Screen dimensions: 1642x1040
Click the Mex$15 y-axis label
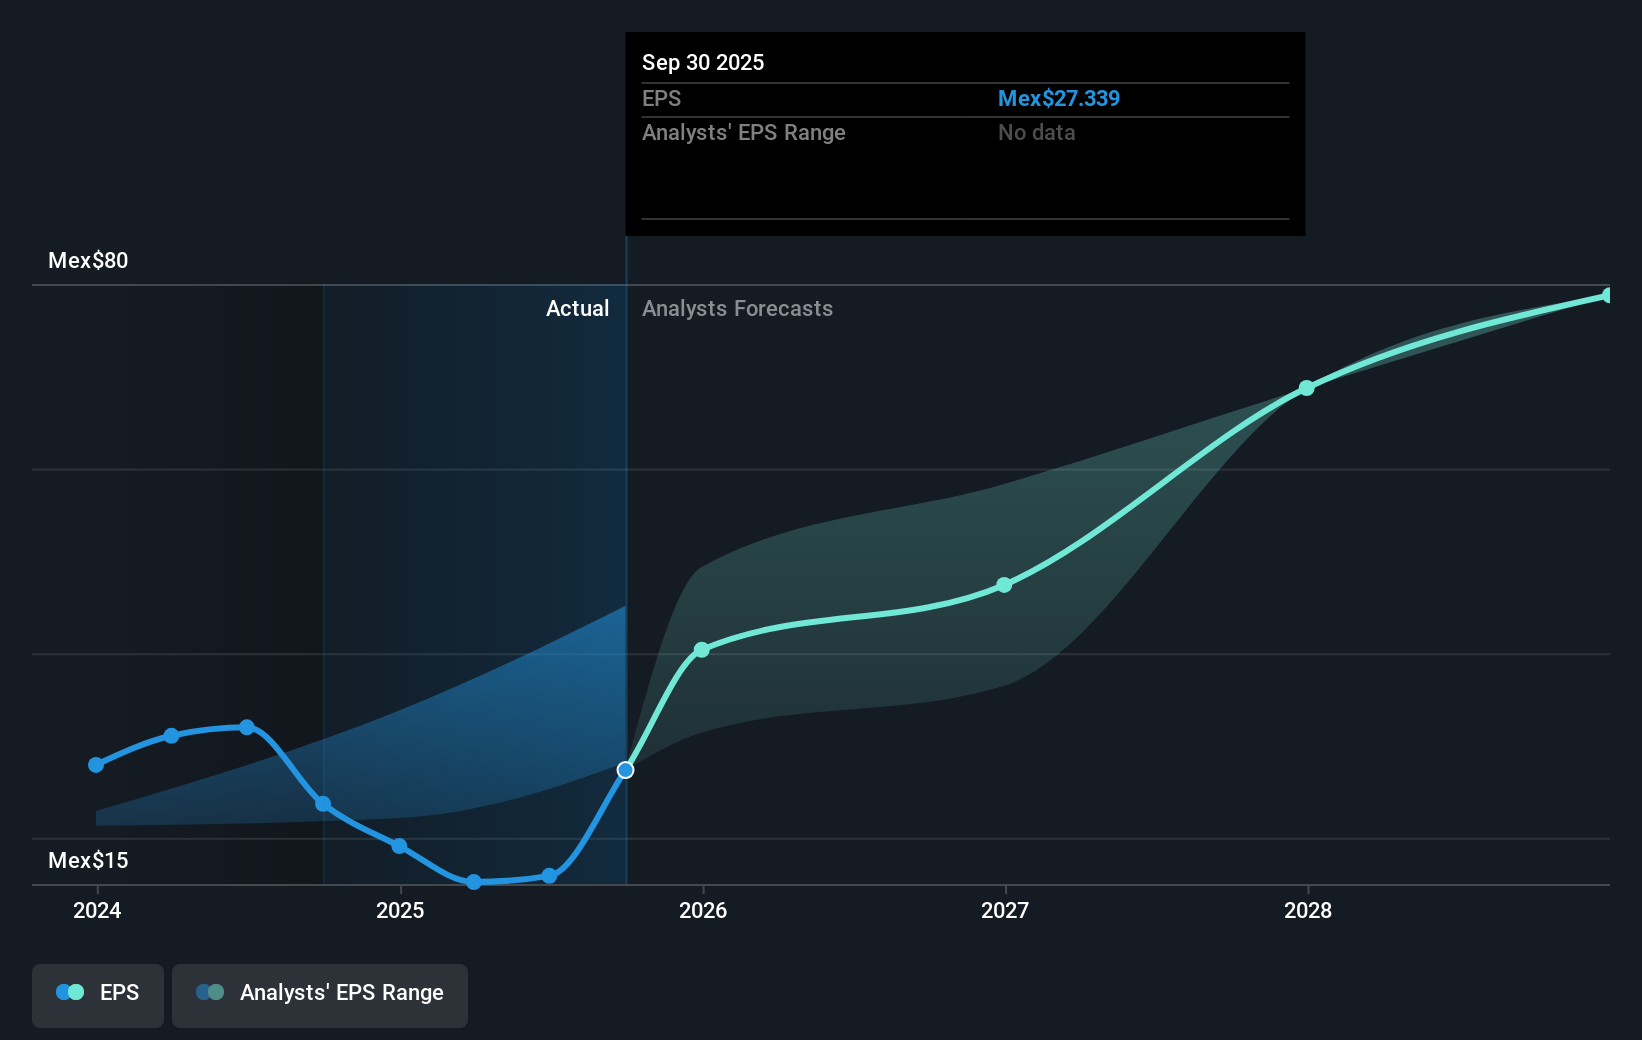click(88, 860)
